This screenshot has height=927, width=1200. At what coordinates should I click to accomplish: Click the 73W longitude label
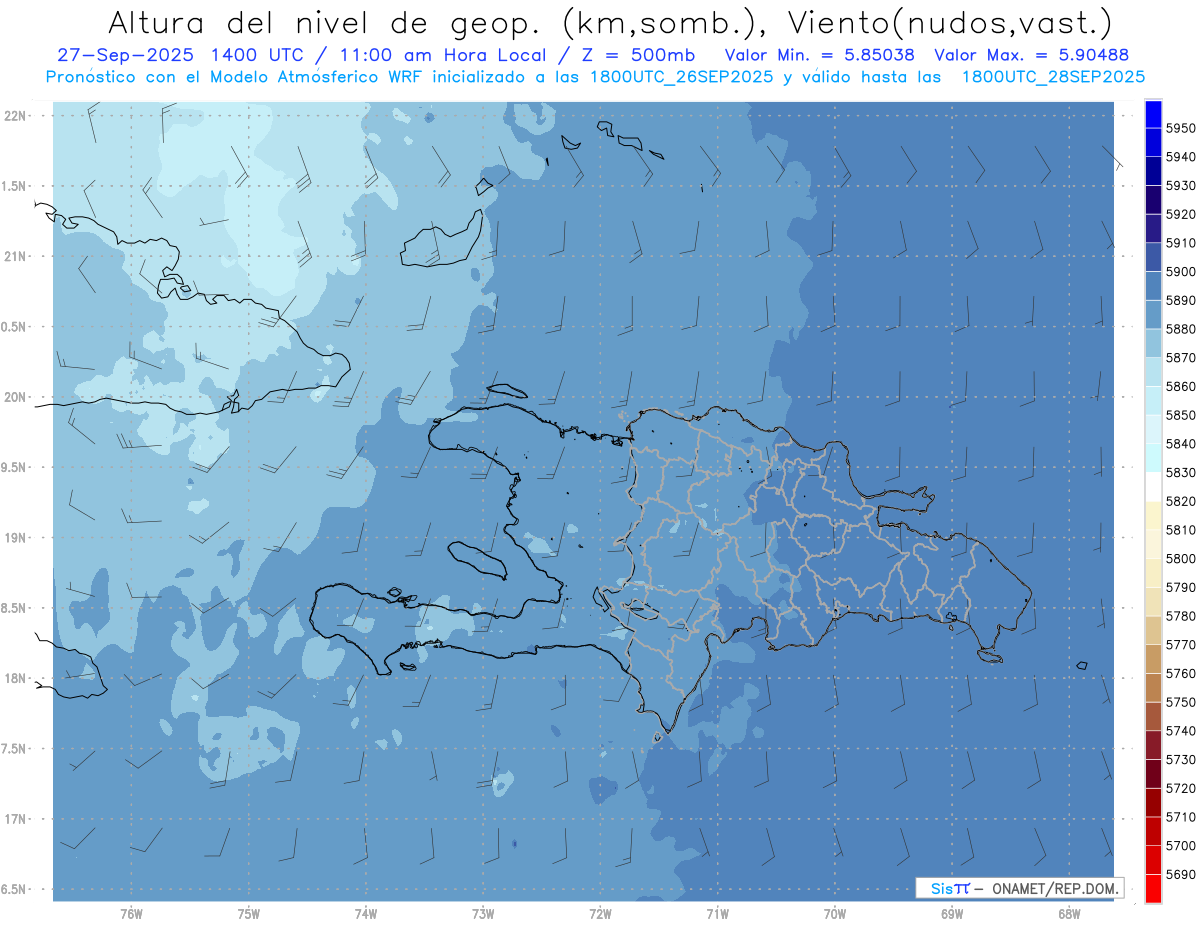point(483,914)
